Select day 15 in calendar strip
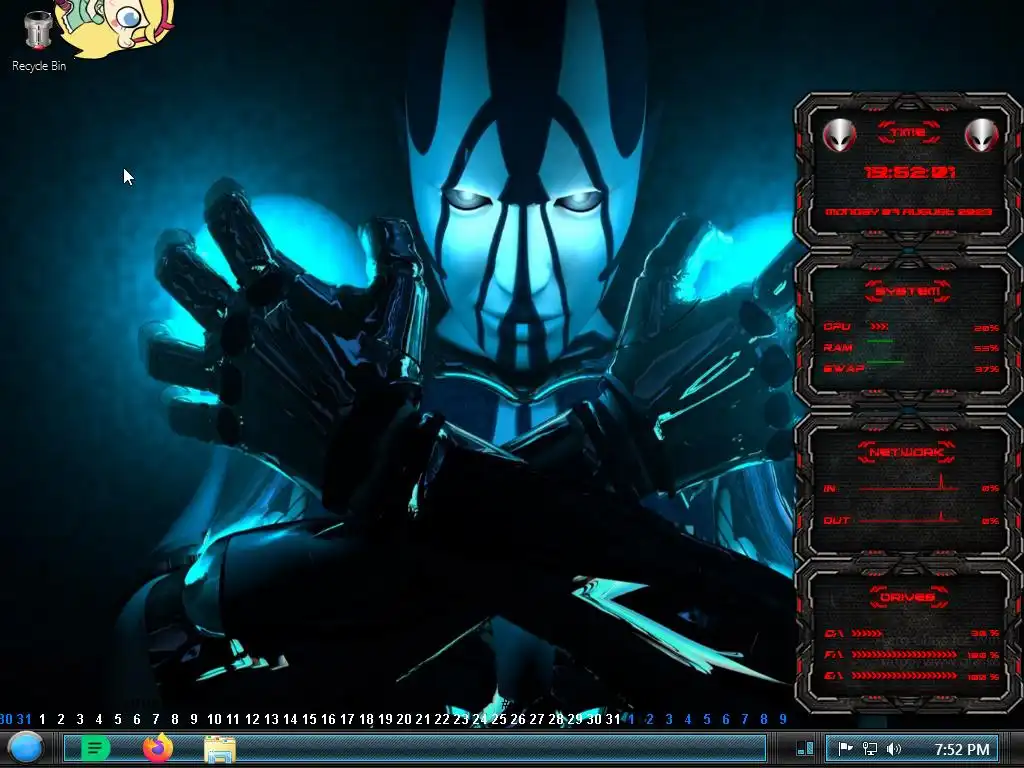The height and width of the screenshot is (768, 1024). point(309,719)
